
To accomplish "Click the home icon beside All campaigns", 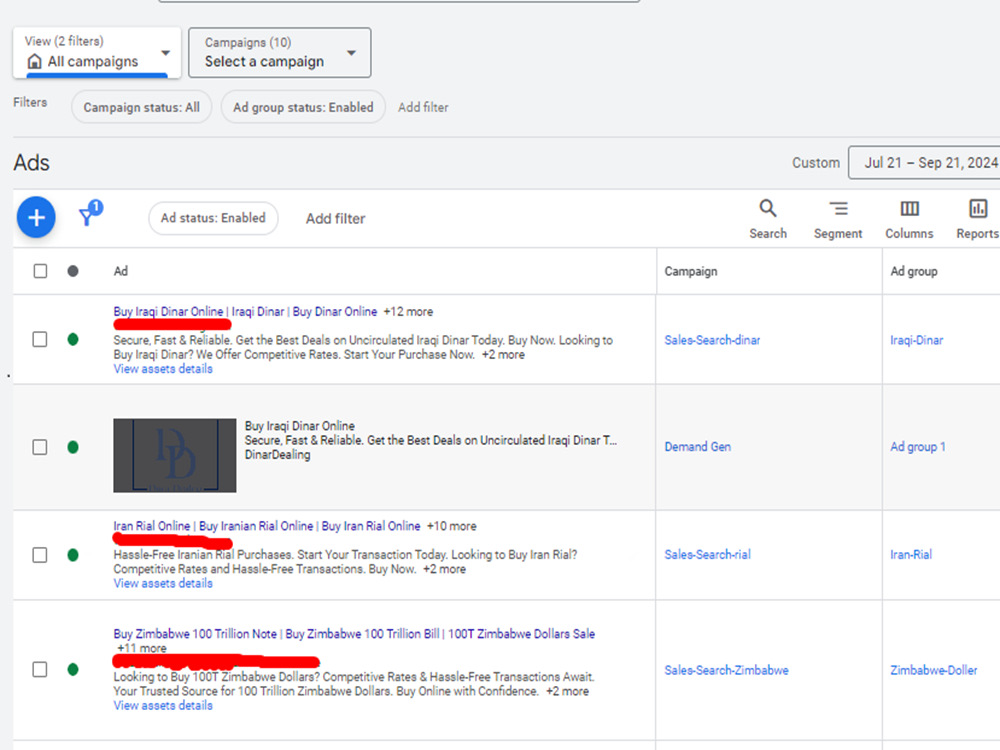I will (x=34, y=61).
